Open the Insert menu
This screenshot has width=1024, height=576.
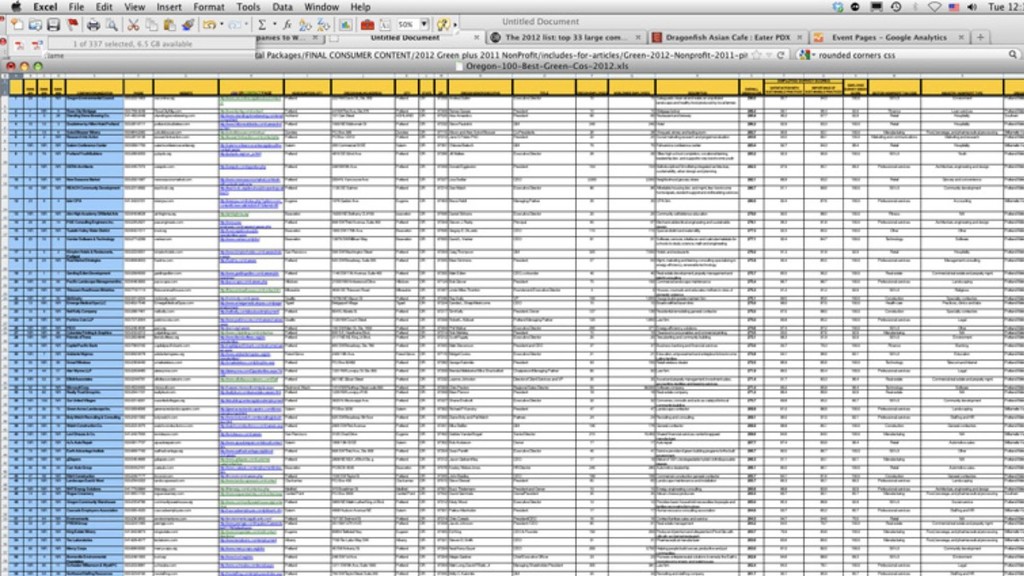[169, 7]
